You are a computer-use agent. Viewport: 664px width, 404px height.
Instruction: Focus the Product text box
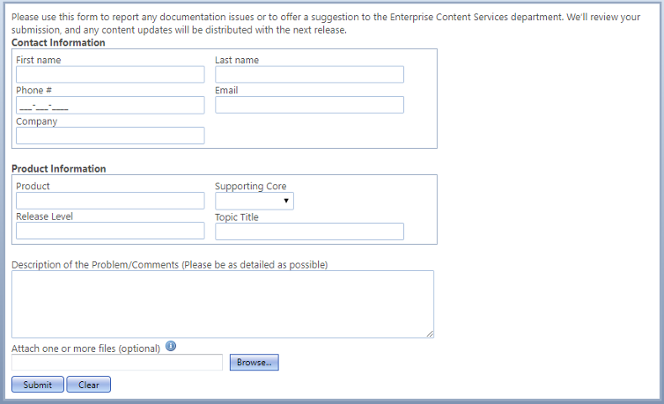110,201
